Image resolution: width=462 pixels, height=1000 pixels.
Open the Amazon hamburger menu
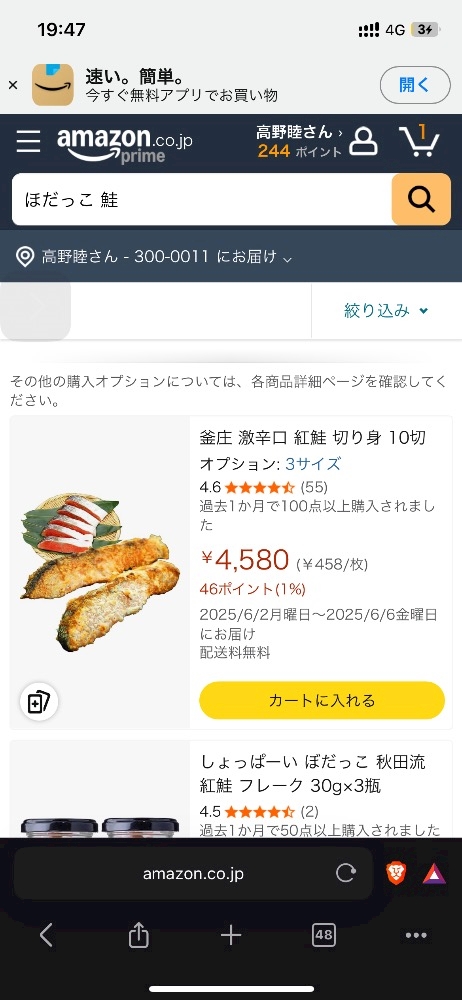click(x=29, y=141)
